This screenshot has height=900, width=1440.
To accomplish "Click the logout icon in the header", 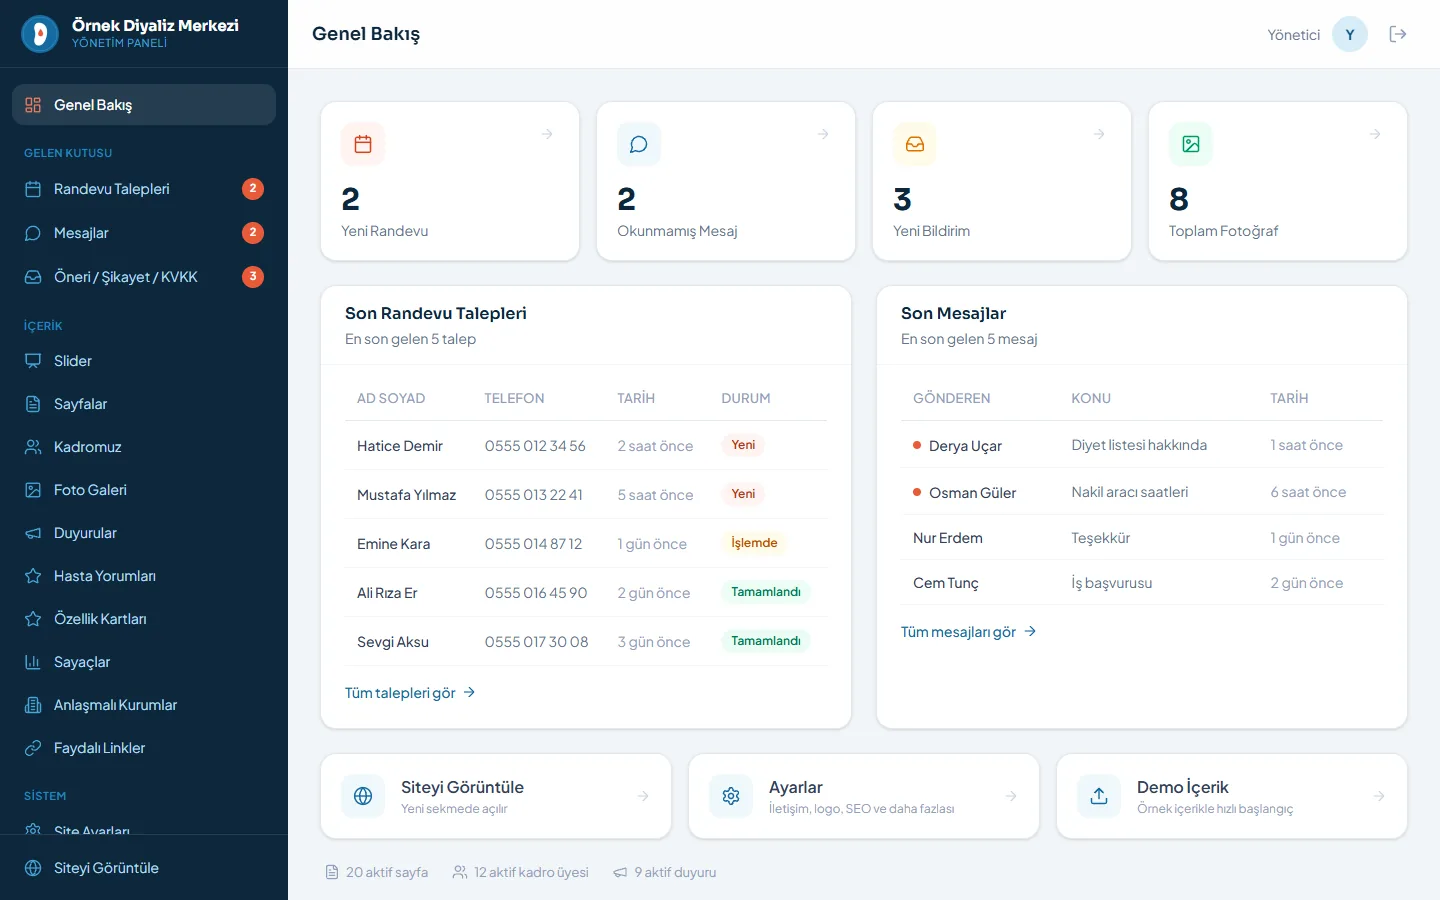I will [x=1398, y=34].
